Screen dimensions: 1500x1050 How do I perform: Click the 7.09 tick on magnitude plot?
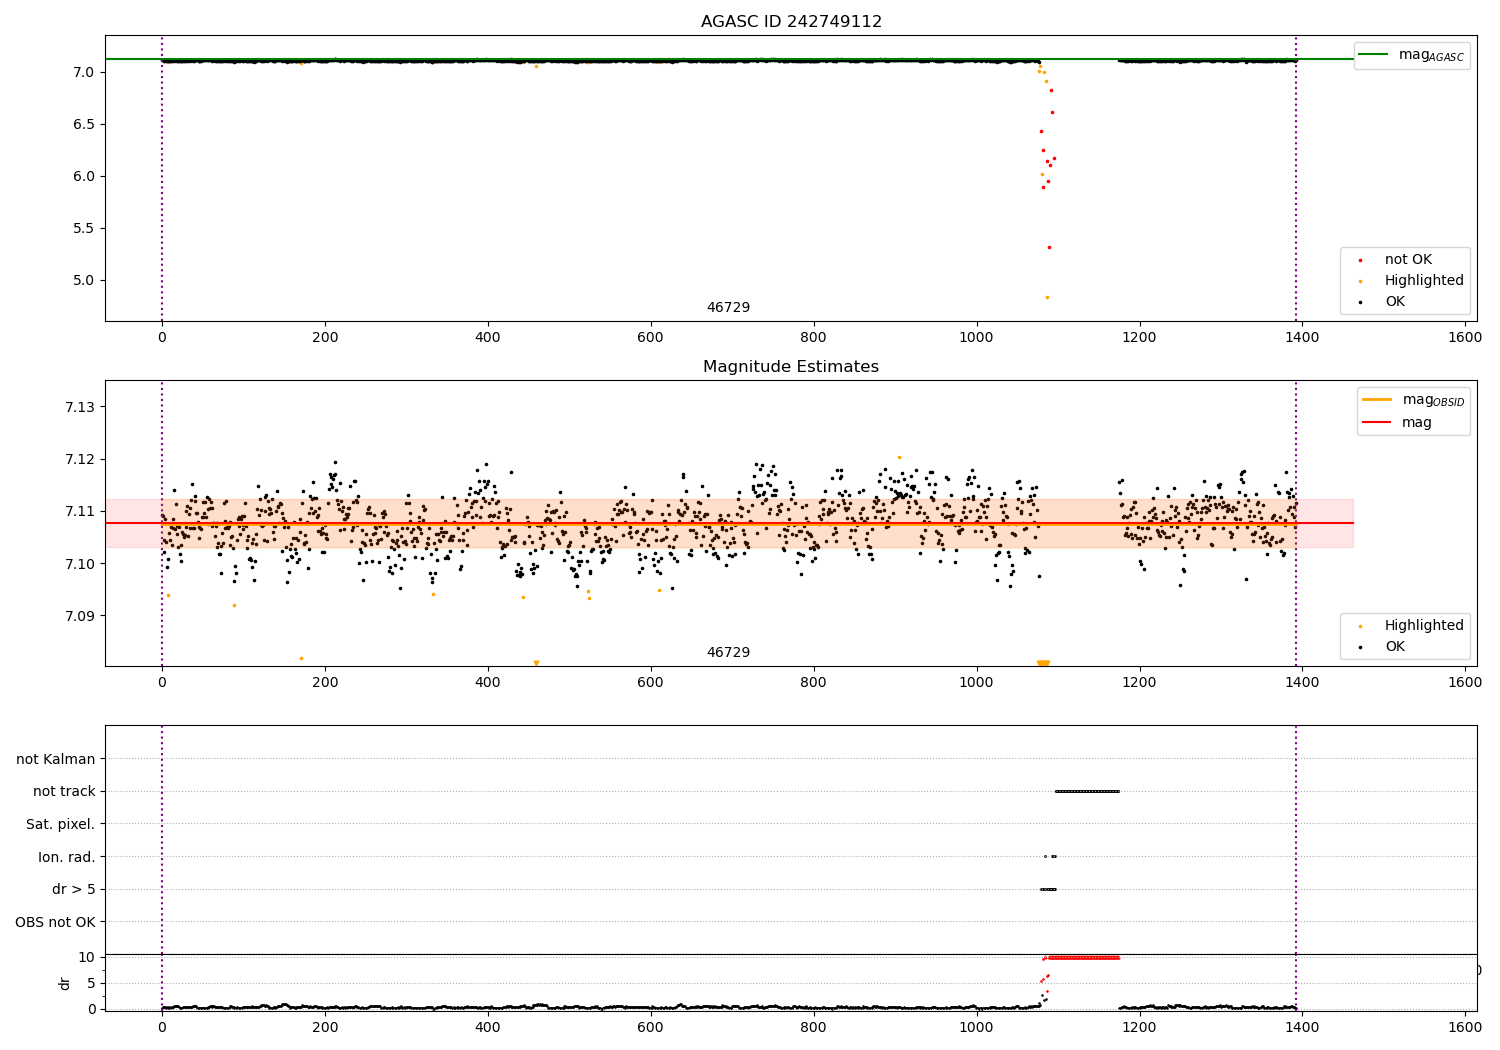click(79, 616)
